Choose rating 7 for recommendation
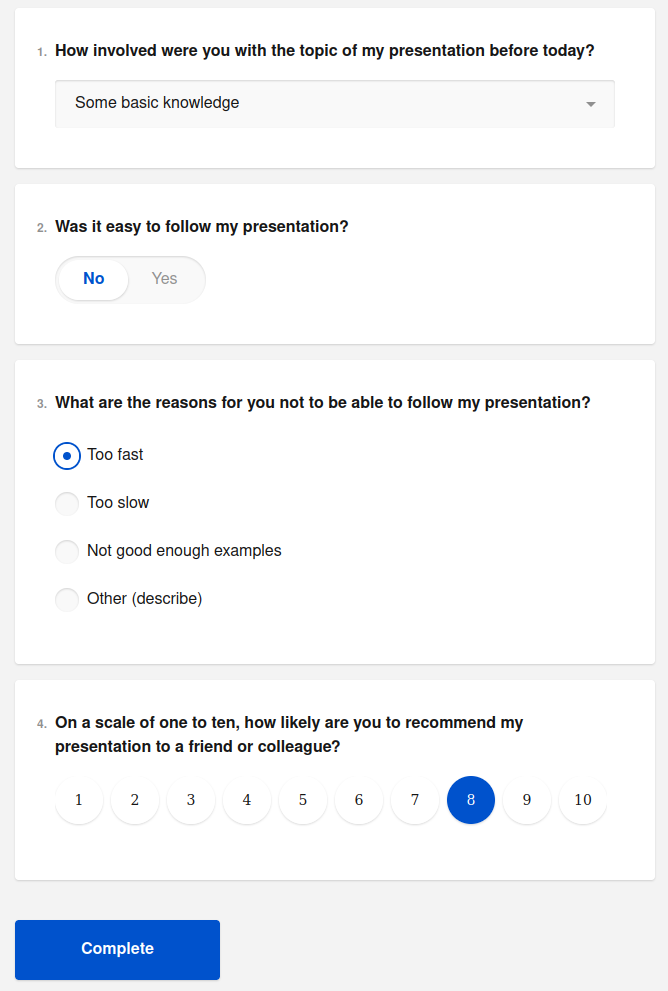The width and height of the screenshot is (668, 991). tap(415, 800)
